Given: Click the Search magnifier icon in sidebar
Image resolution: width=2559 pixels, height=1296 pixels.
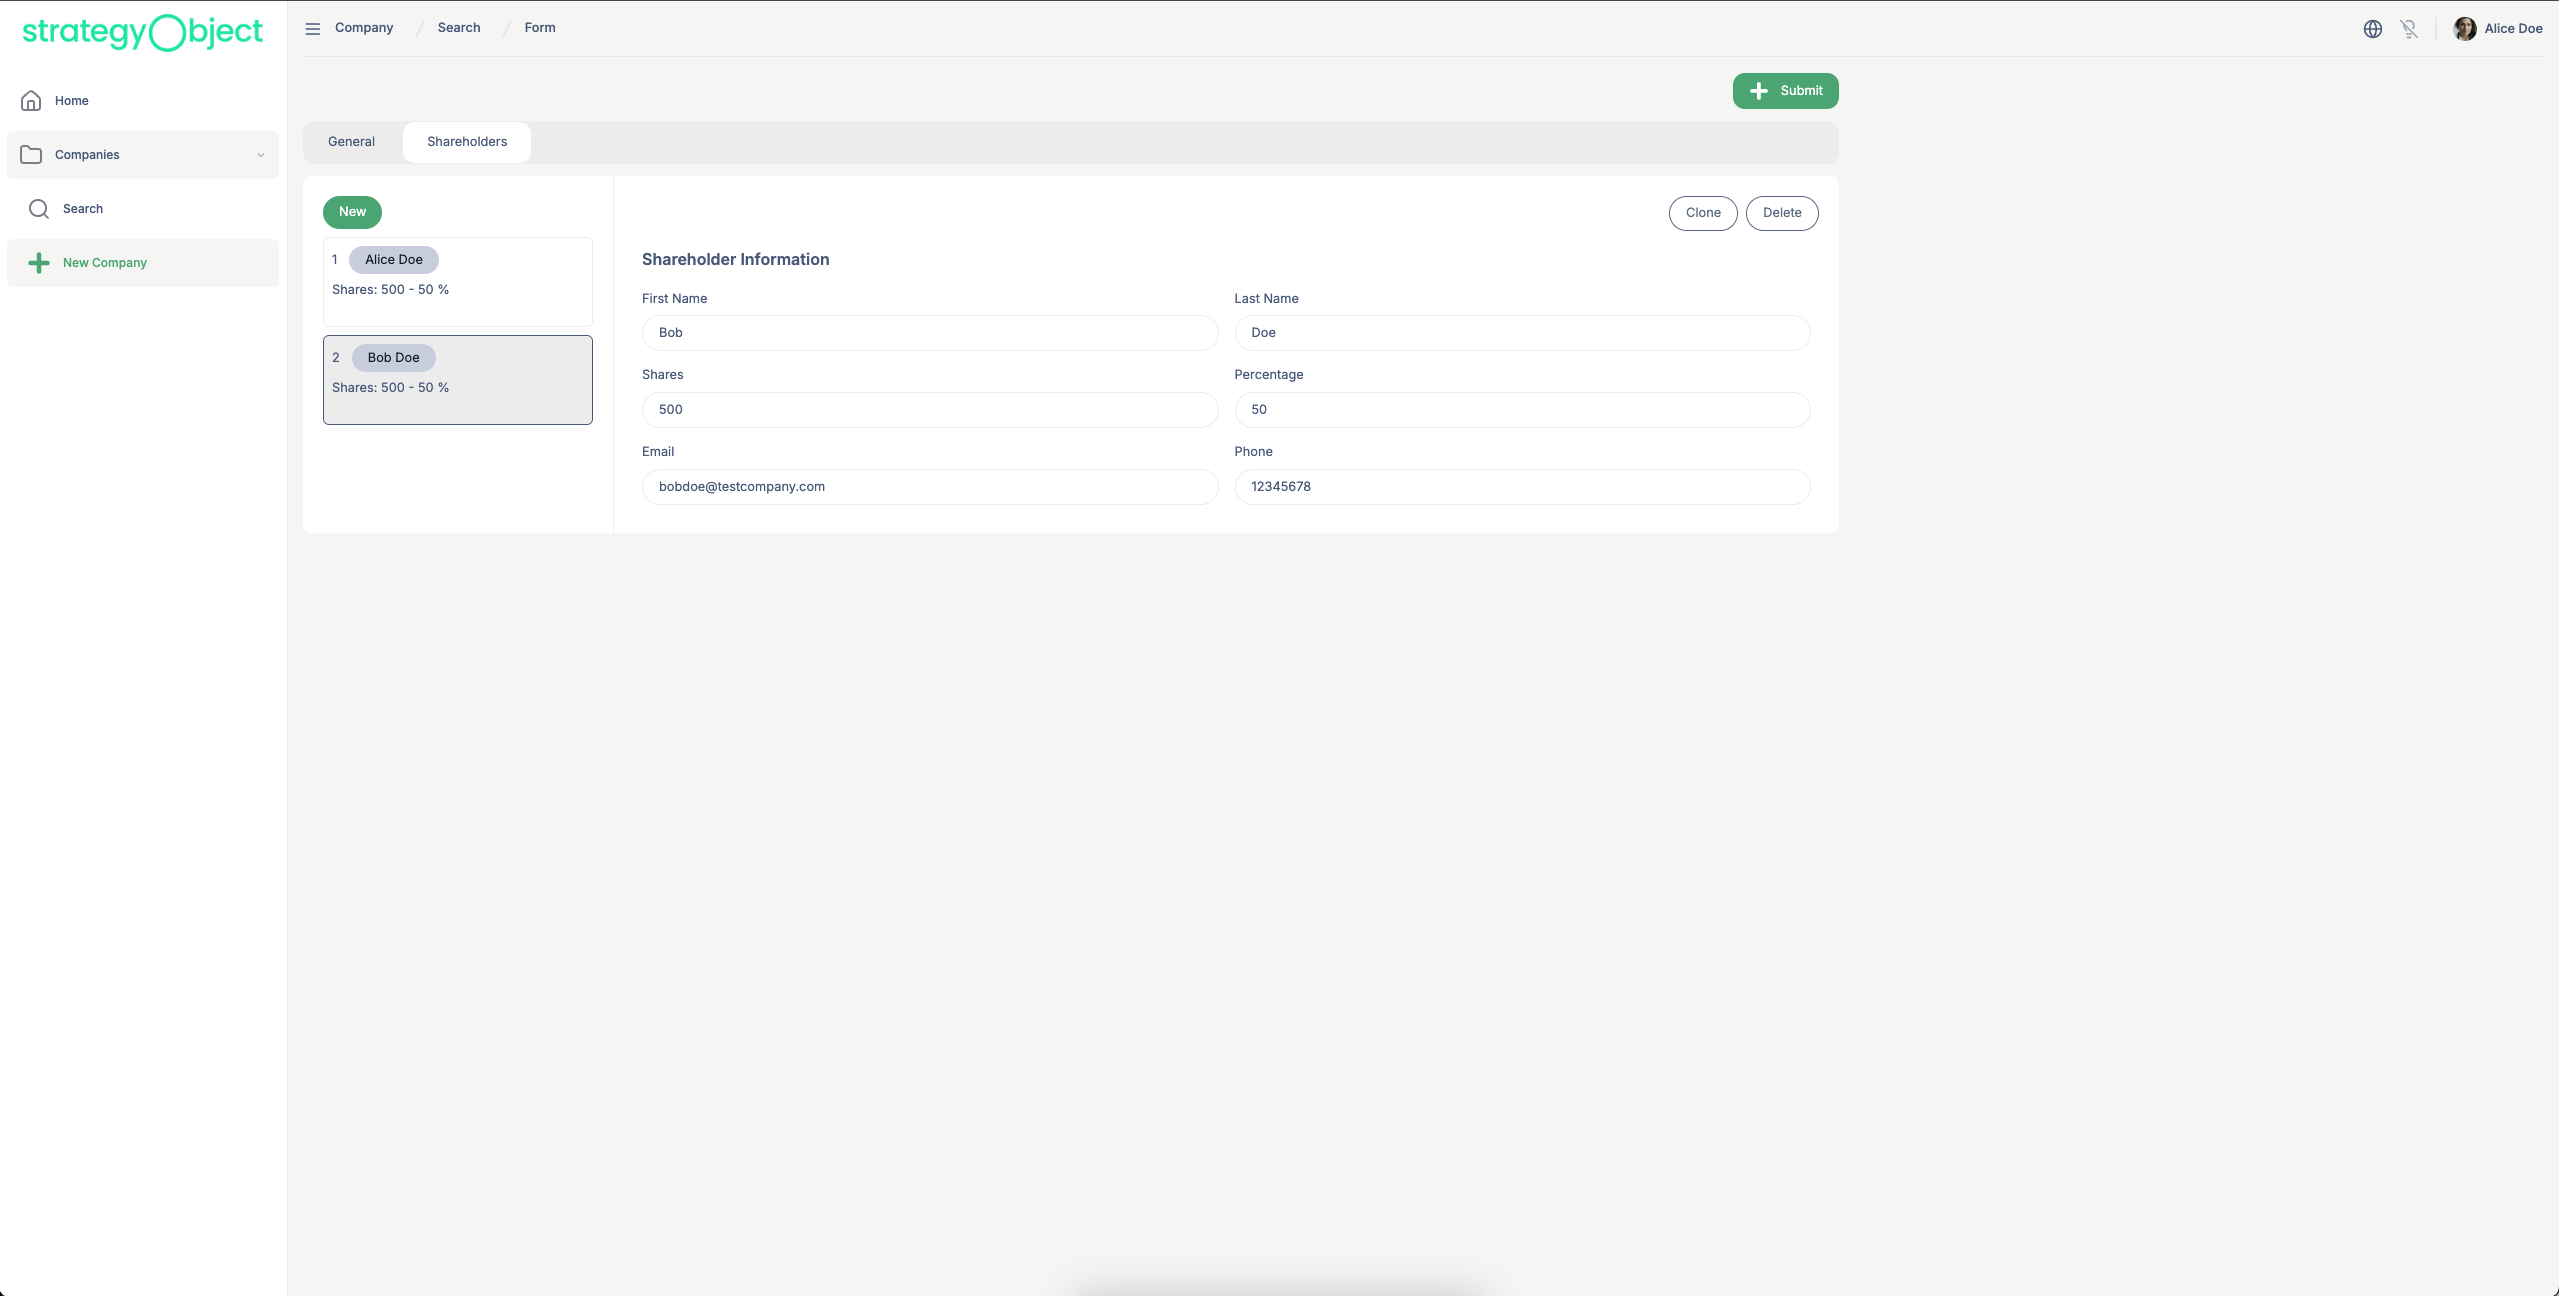Looking at the screenshot, I should [x=39, y=209].
